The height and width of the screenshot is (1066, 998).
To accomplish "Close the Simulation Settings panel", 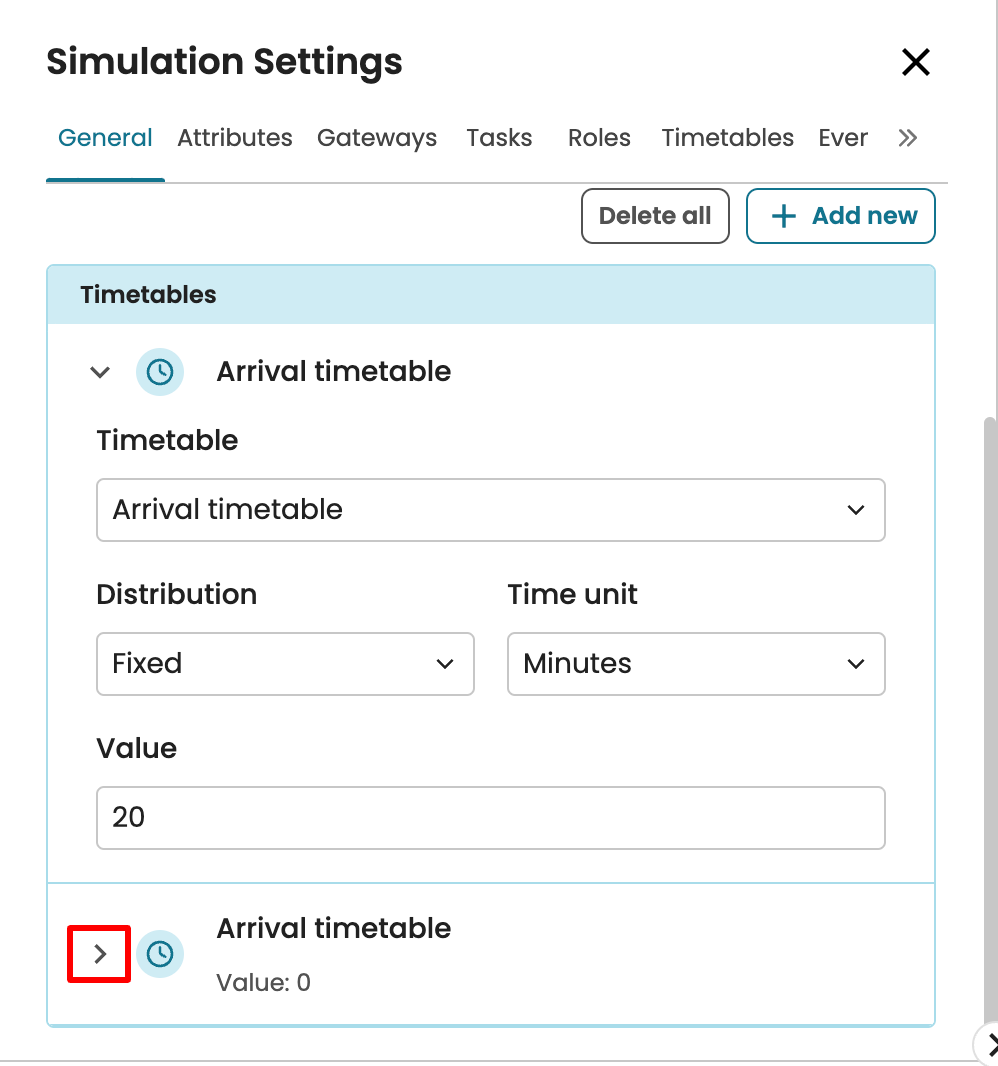I will (916, 63).
